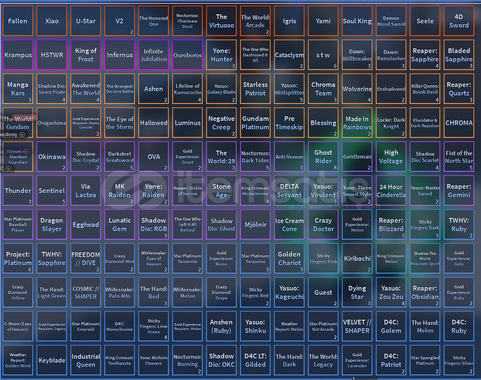The image size is (481, 380).
Task: Pick the Keyblade tile
Action: 52,360
